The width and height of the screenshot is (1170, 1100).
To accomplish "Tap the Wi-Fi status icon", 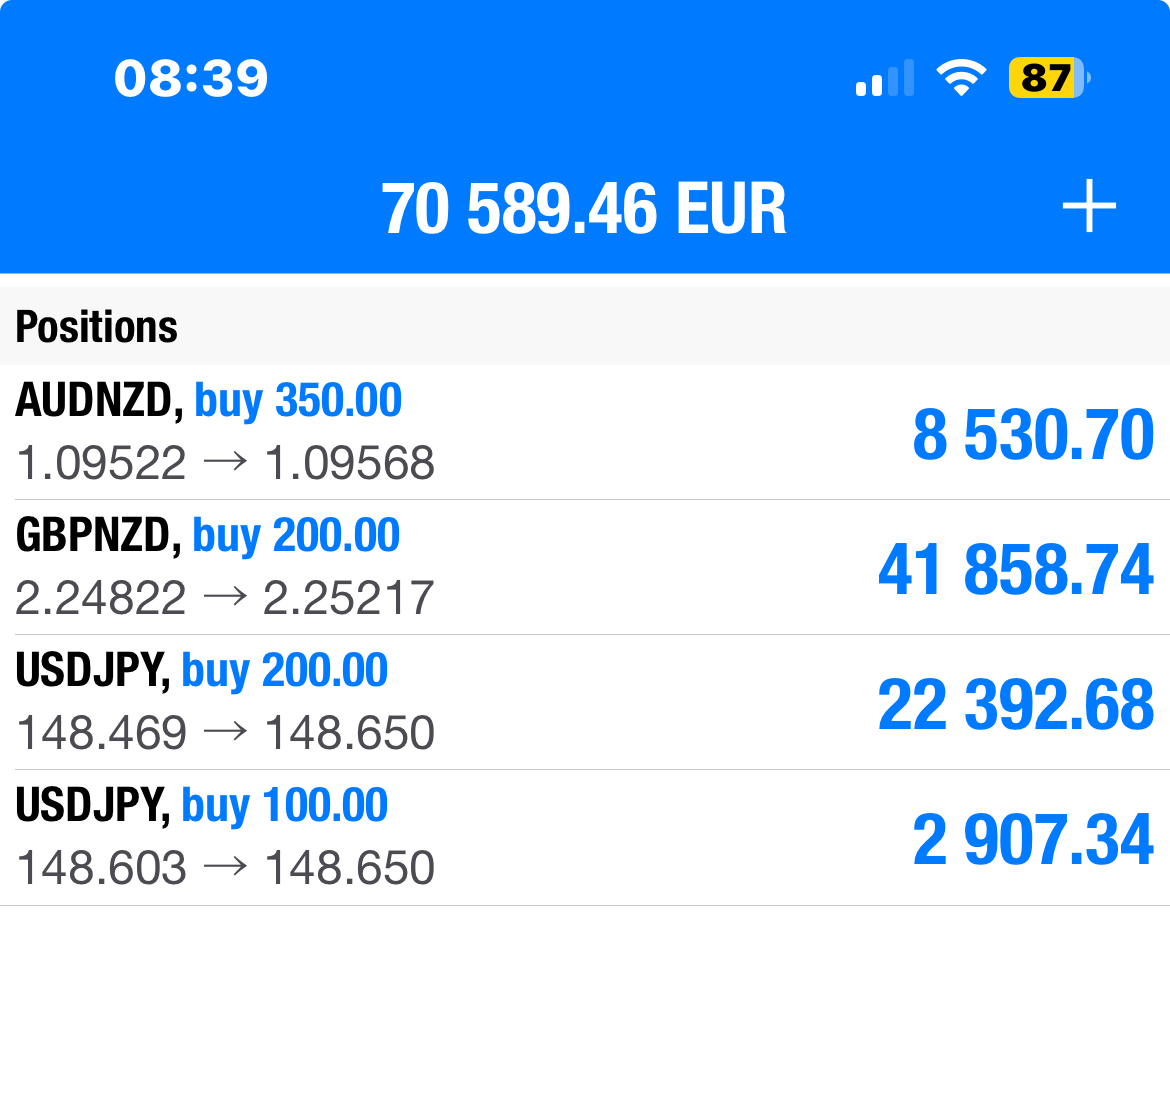I will (961, 78).
